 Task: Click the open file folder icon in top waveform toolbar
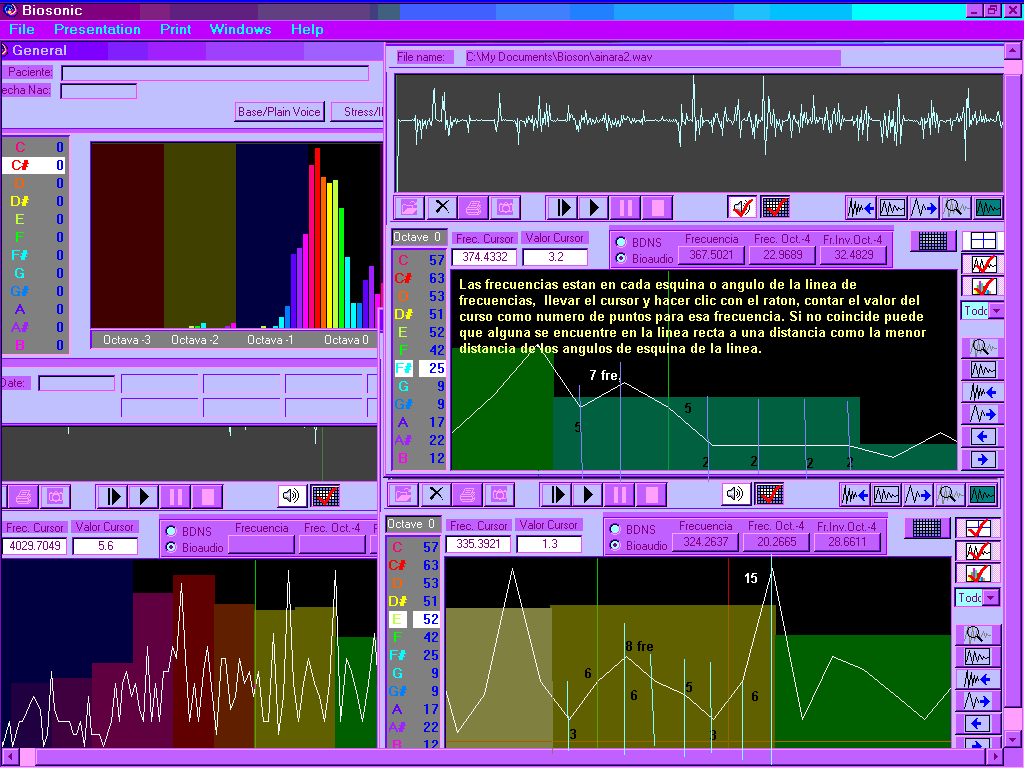(409, 207)
